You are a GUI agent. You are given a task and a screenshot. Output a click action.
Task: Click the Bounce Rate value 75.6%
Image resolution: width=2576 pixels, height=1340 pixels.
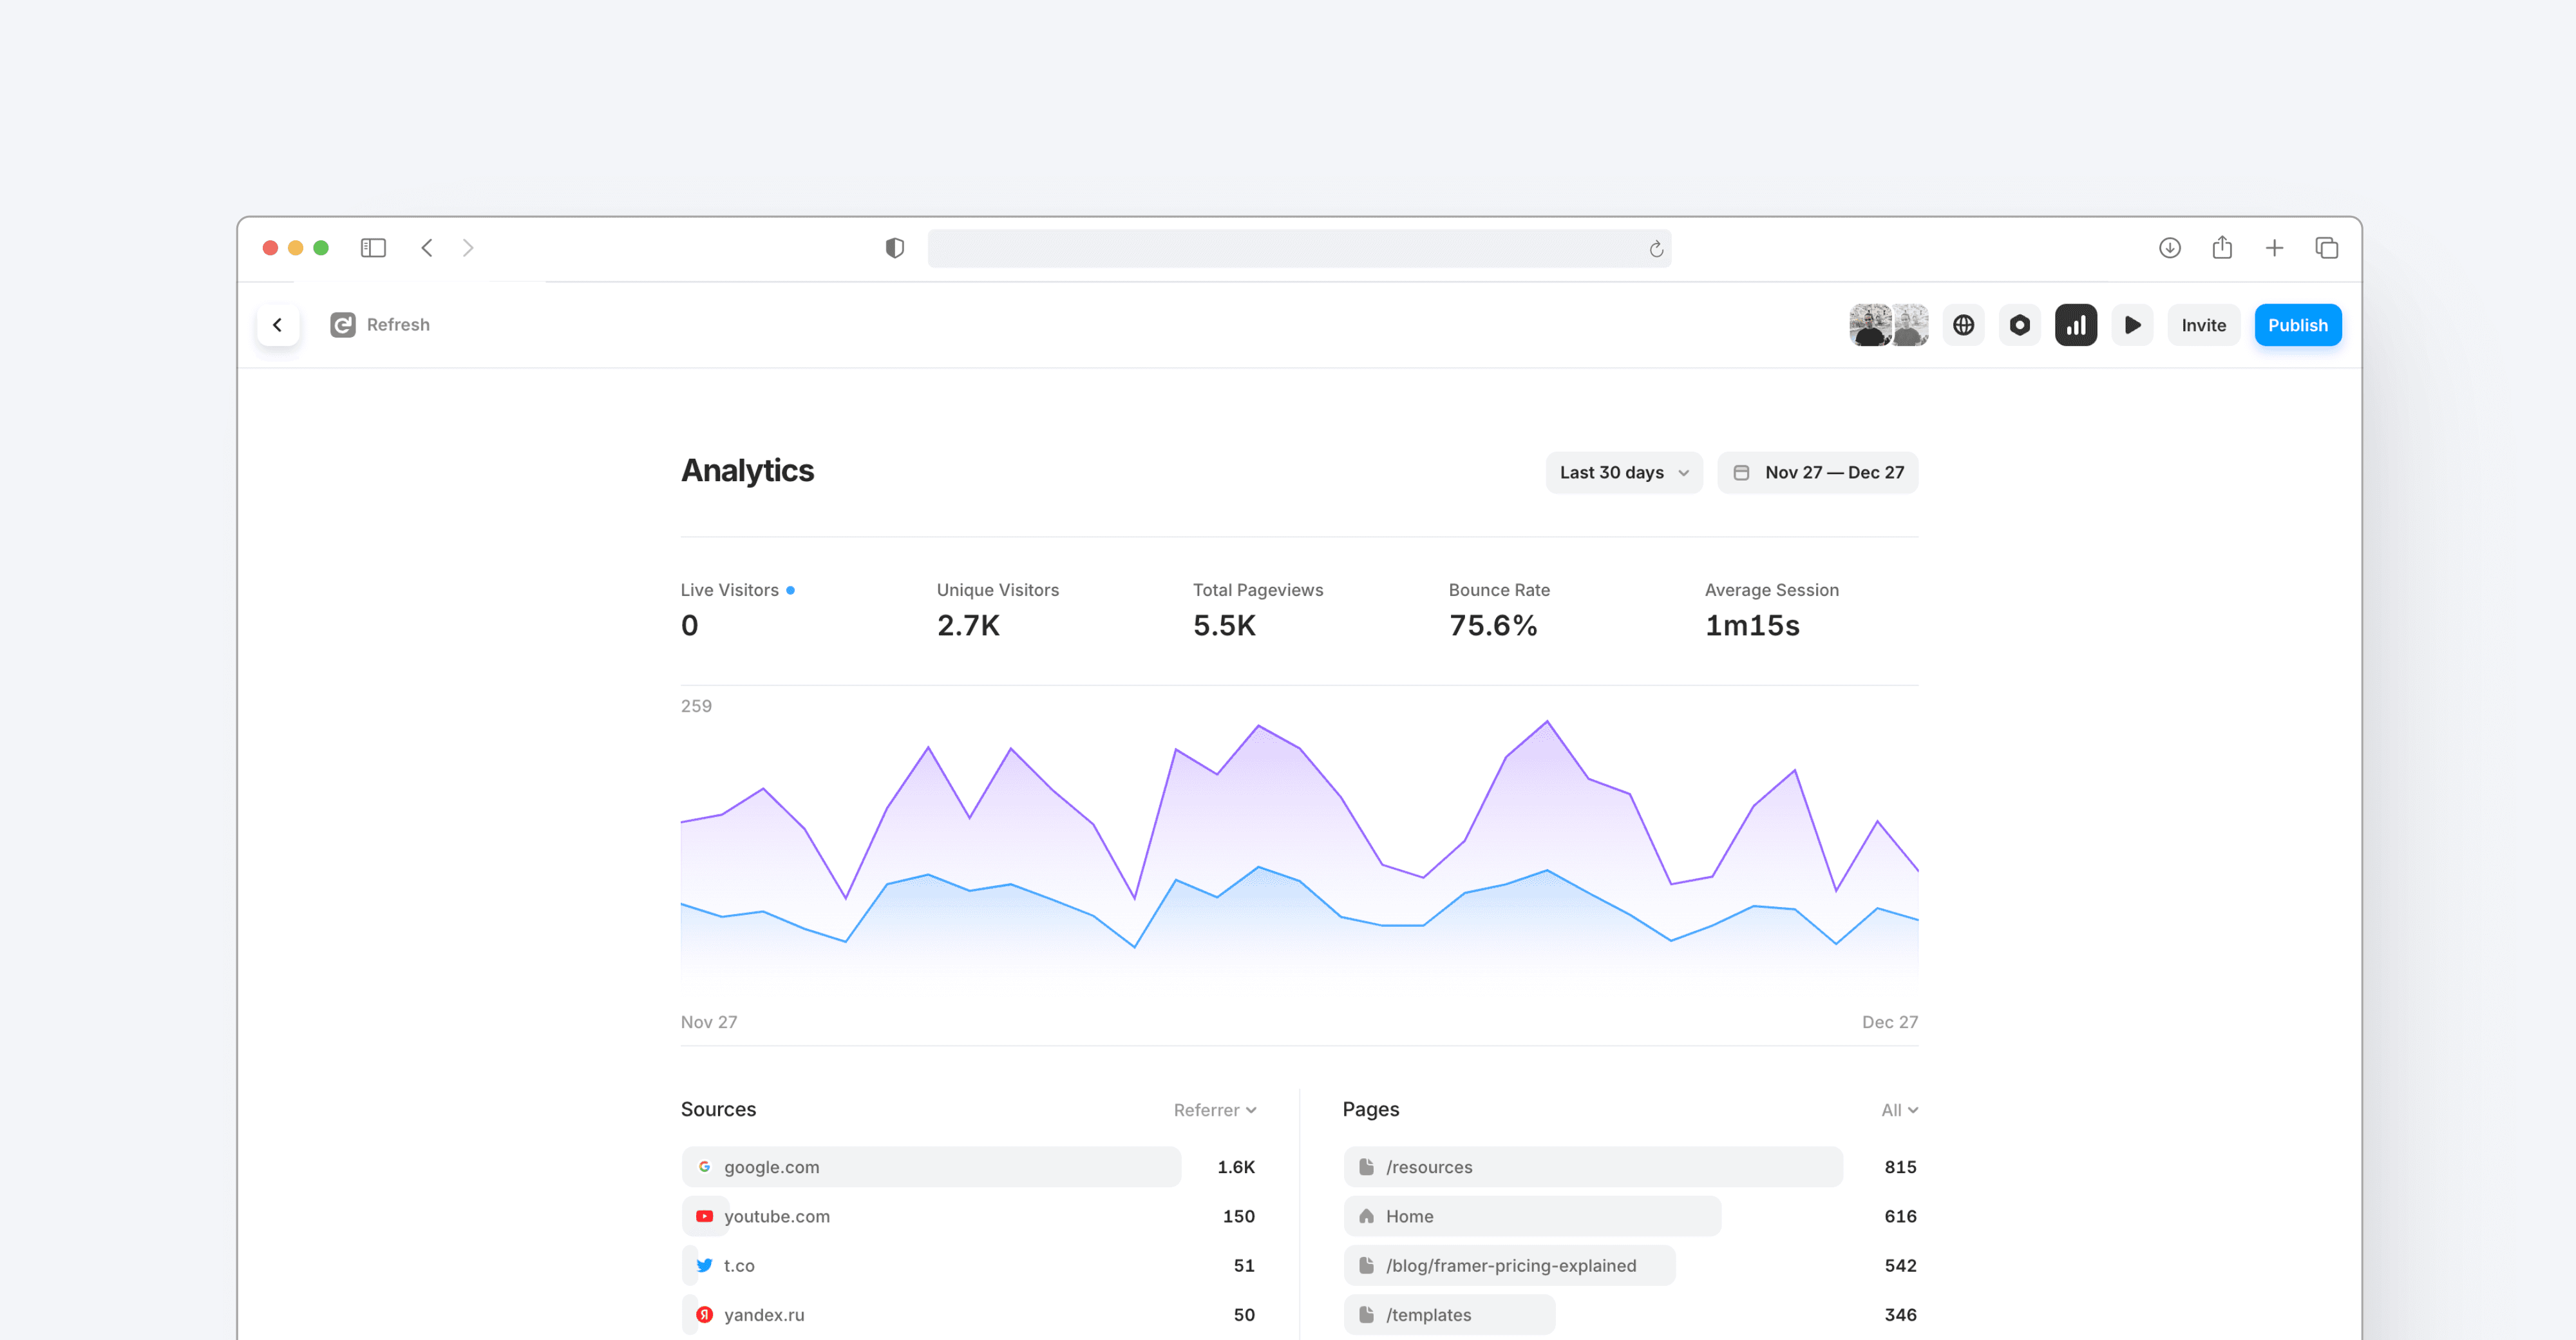click(x=1493, y=626)
